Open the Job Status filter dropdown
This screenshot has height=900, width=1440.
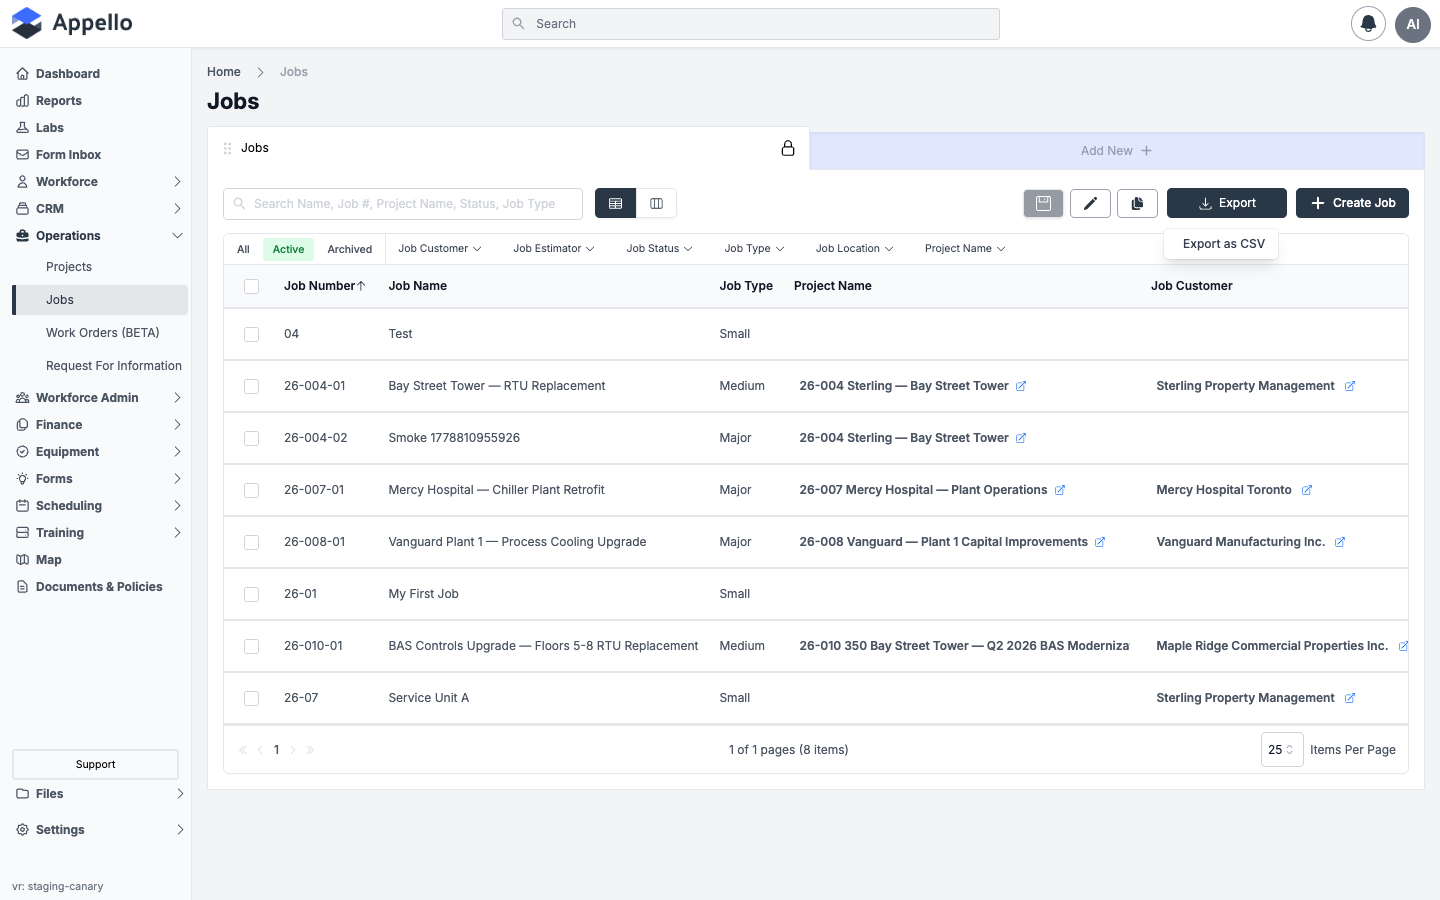[659, 249]
